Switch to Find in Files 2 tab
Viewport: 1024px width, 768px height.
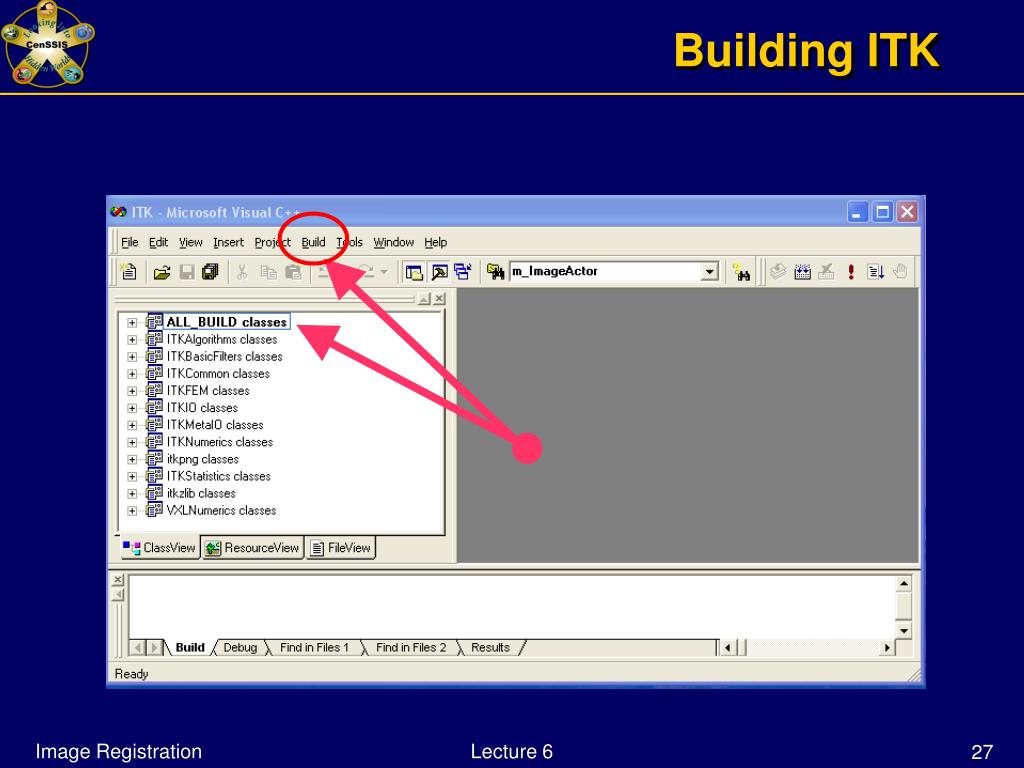click(x=411, y=647)
